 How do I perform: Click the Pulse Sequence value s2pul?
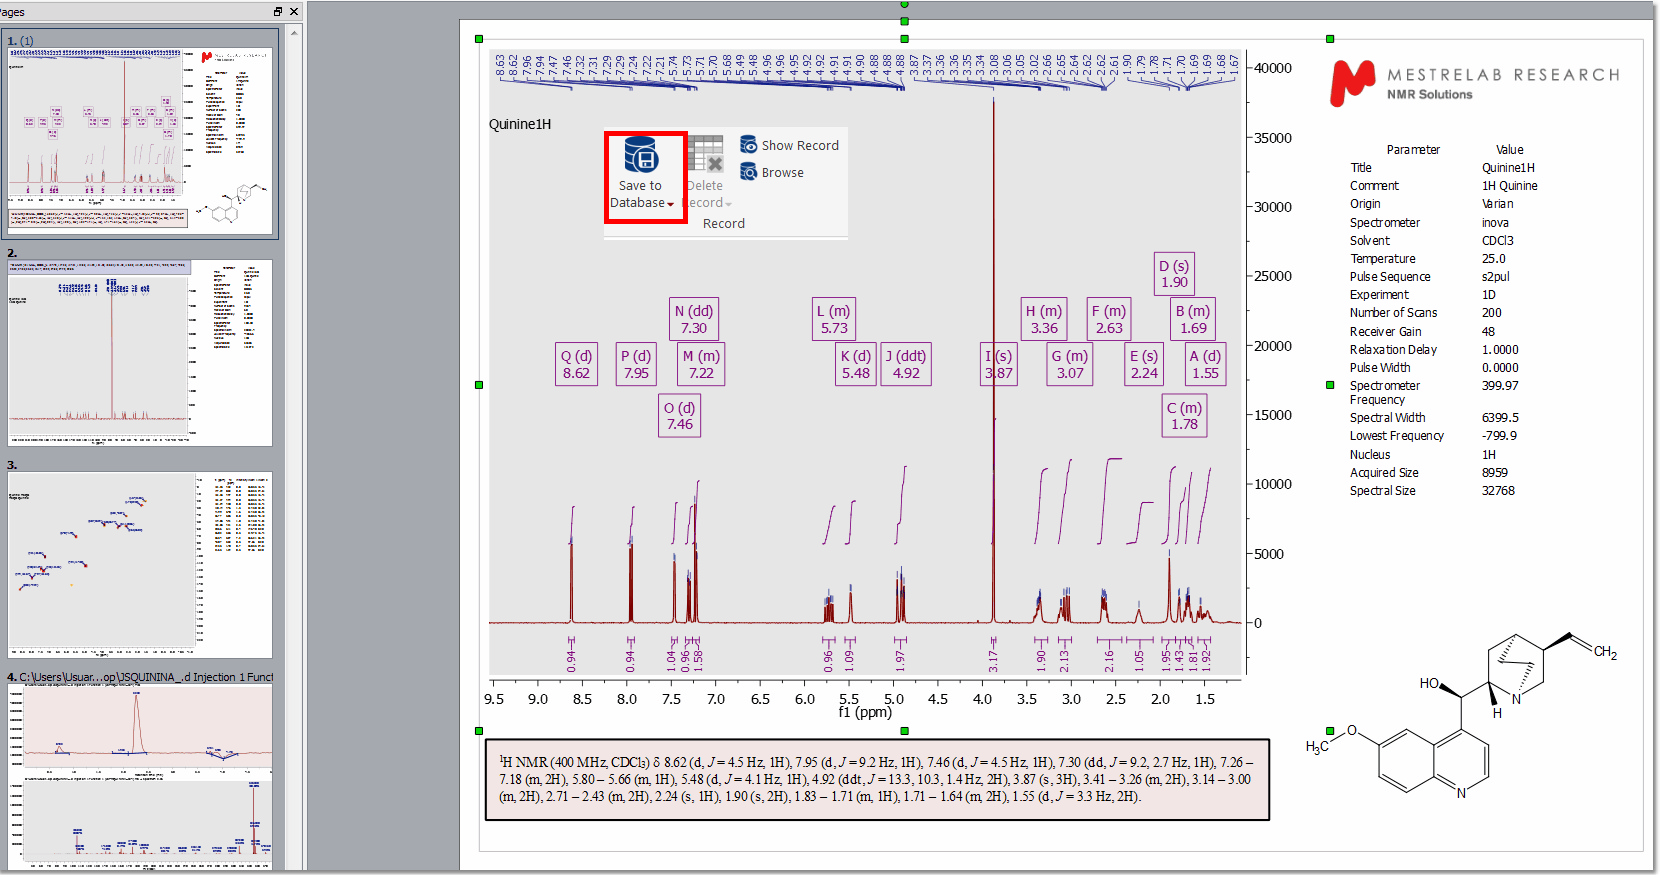click(x=1496, y=276)
